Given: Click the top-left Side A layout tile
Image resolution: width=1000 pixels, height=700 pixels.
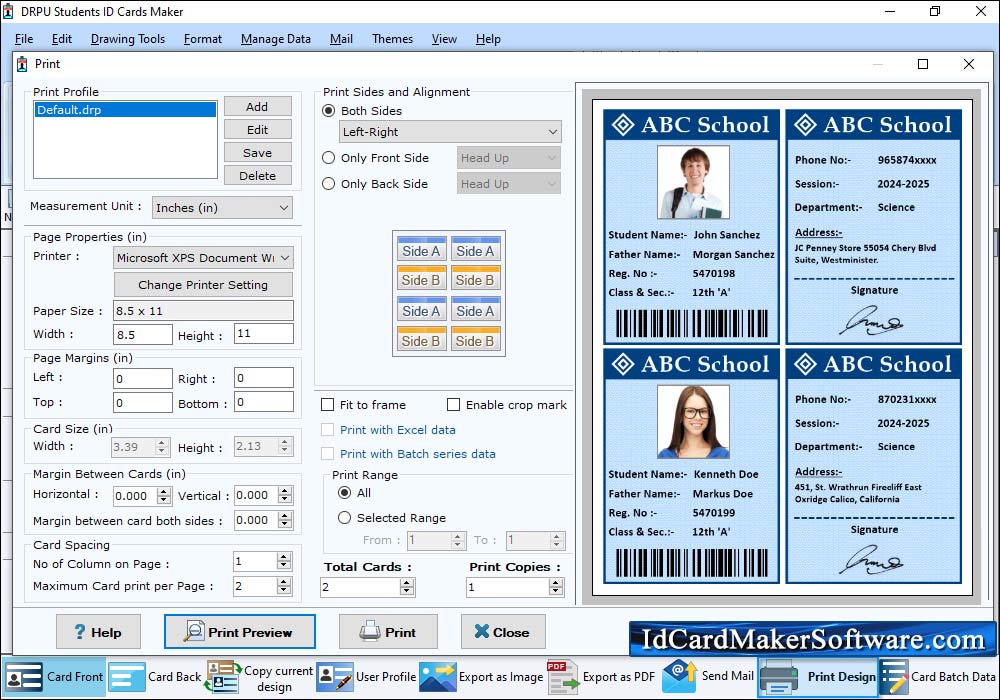Looking at the screenshot, I should (421, 249).
